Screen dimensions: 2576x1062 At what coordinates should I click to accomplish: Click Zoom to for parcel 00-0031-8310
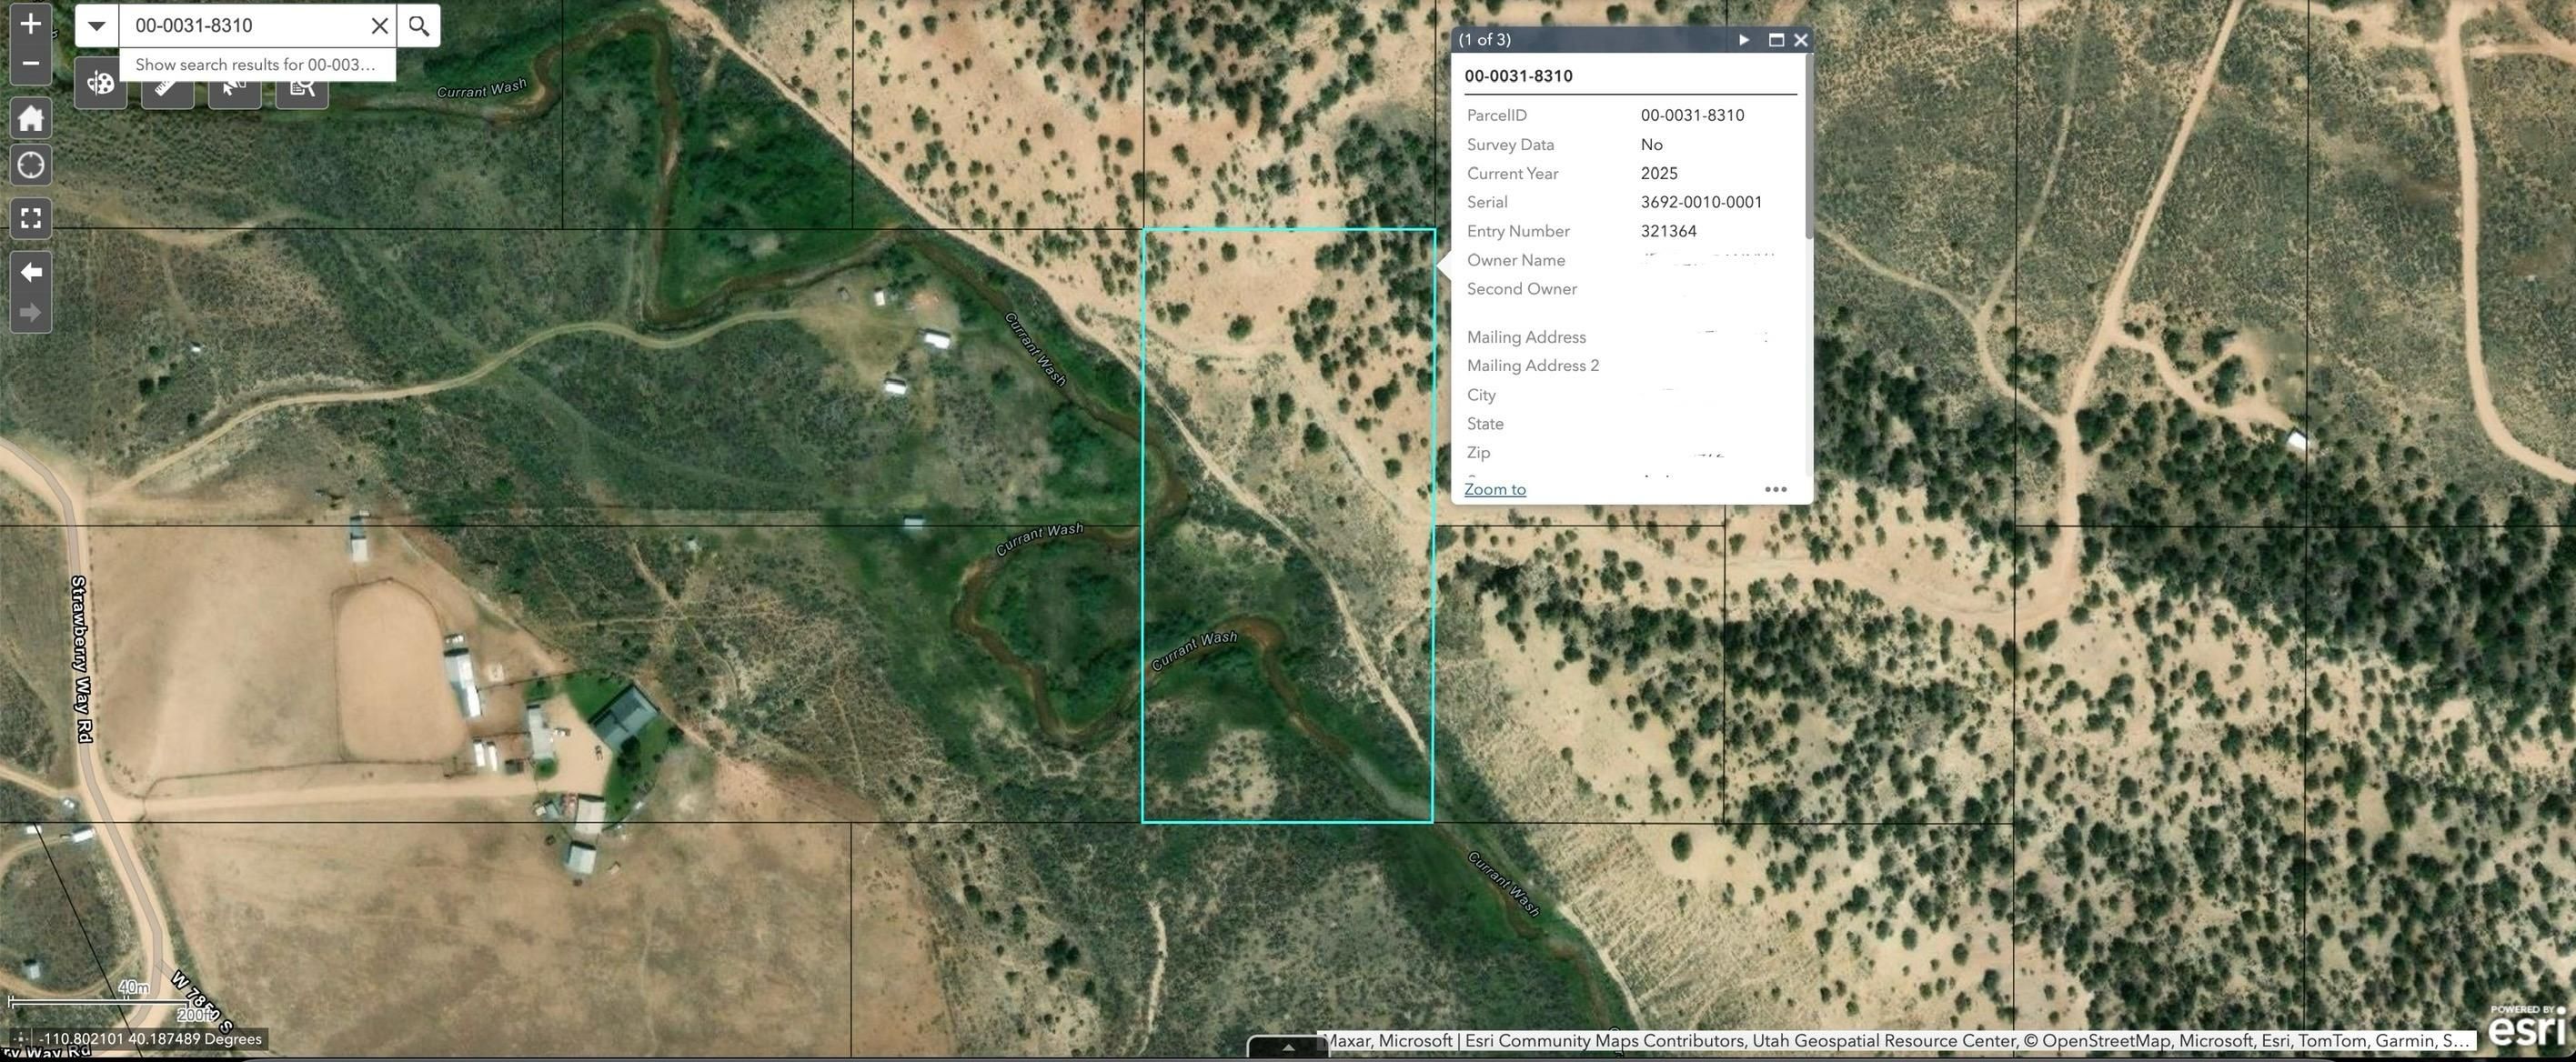pos(1494,489)
